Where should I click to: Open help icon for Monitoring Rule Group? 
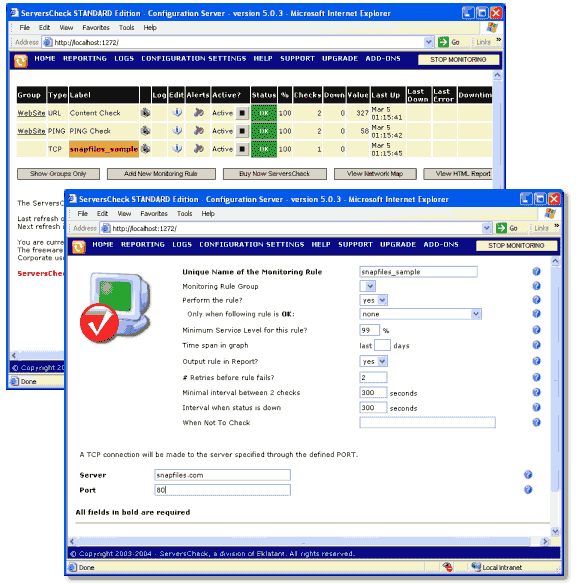[x=536, y=286]
